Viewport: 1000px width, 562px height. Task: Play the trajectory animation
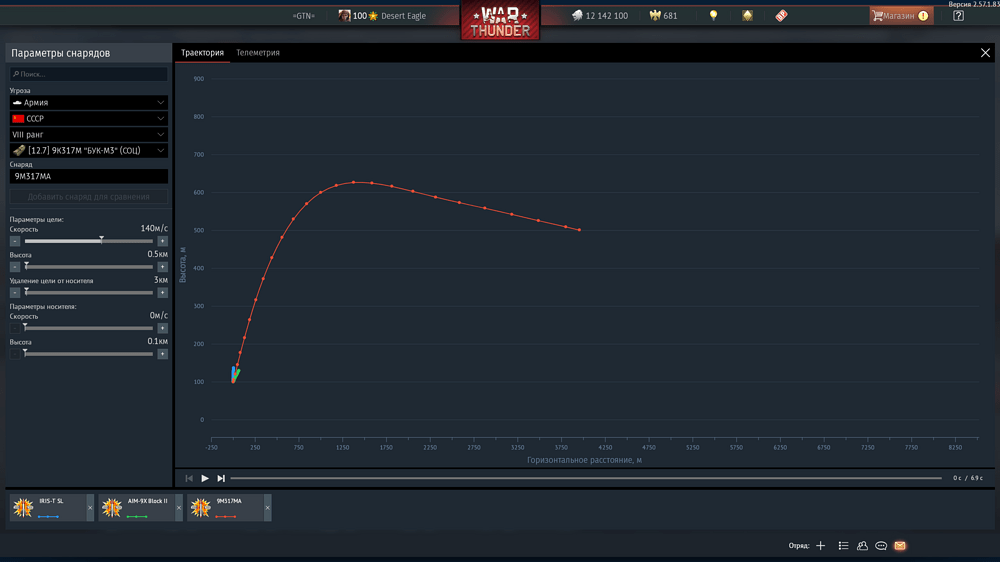pyautogui.click(x=205, y=478)
